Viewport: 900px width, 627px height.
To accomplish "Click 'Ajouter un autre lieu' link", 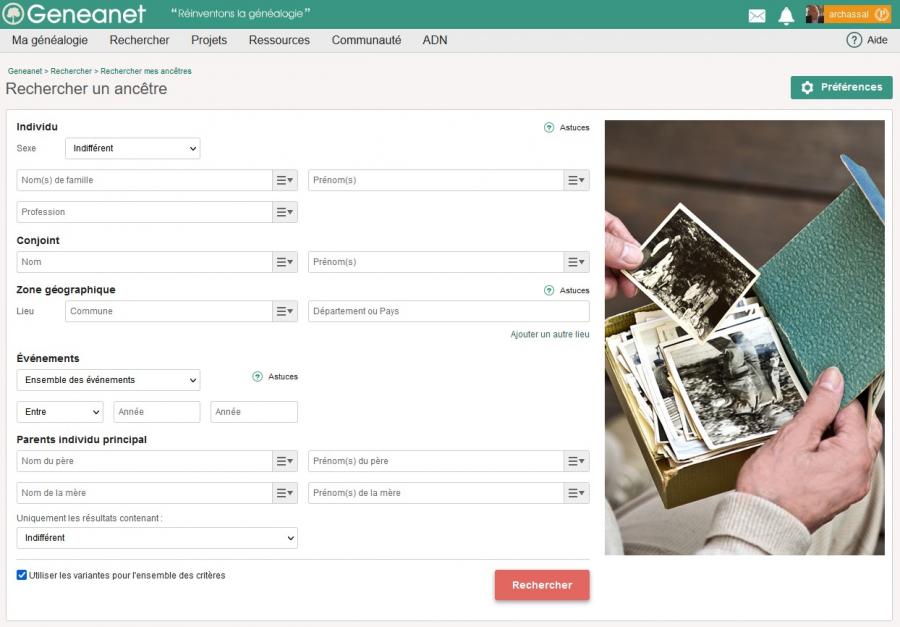I will click(x=550, y=334).
